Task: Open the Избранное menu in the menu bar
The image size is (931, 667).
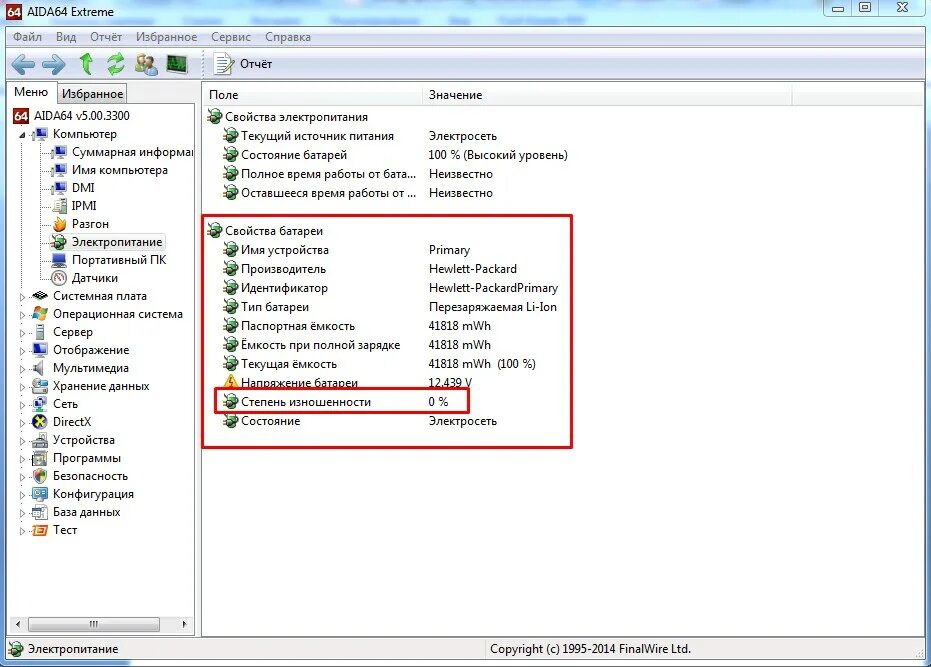Action: 166,37
